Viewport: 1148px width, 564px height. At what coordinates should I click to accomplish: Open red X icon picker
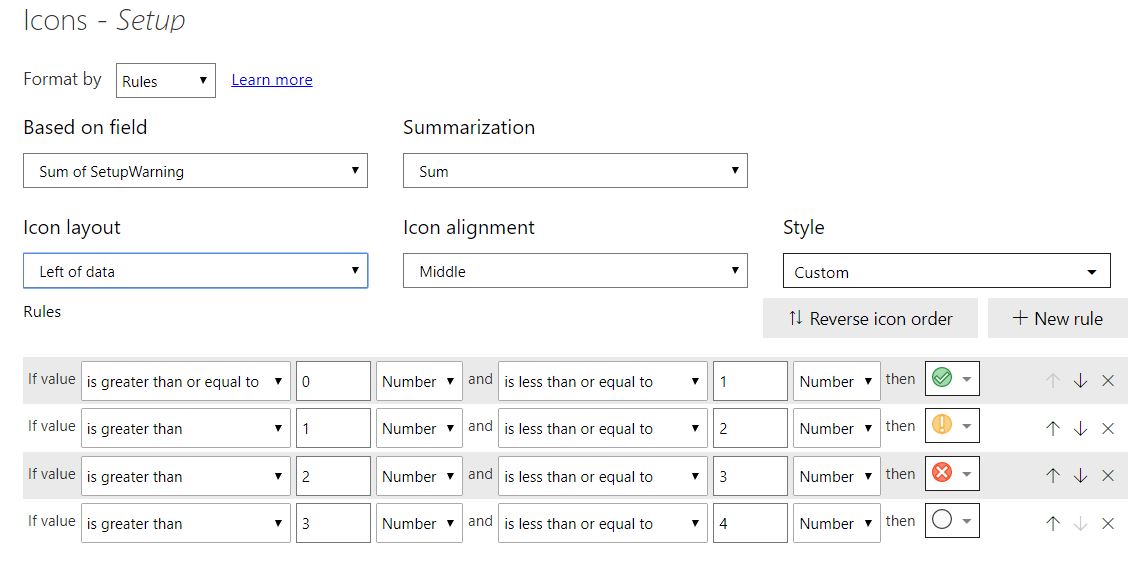(x=952, y=474)
